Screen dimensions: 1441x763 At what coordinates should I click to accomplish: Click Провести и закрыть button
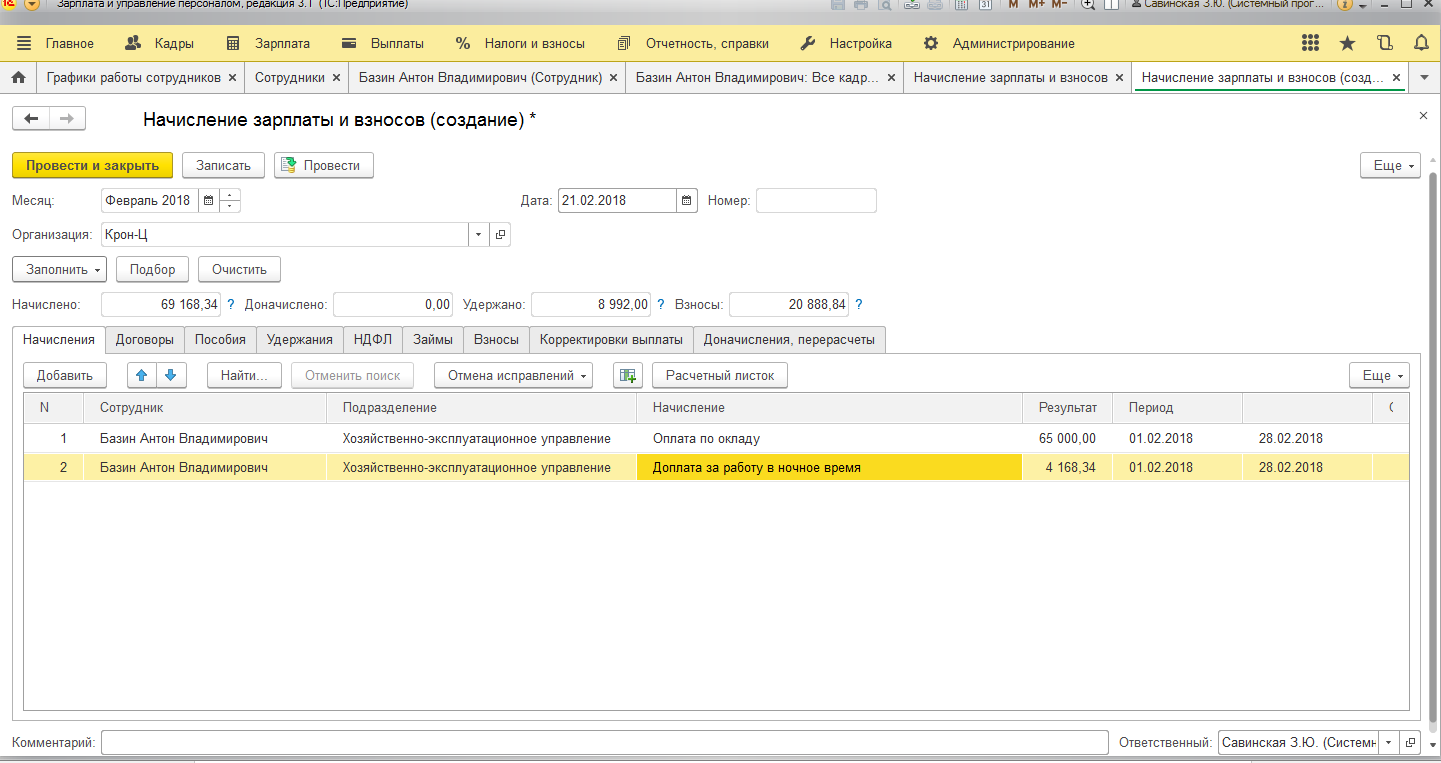point(92,165)
